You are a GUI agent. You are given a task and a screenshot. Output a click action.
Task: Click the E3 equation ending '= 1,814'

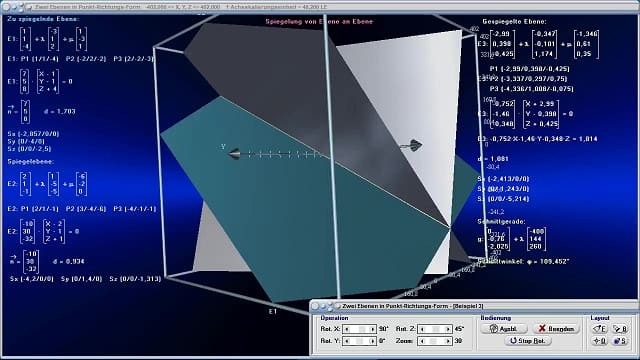coord(537,139)
